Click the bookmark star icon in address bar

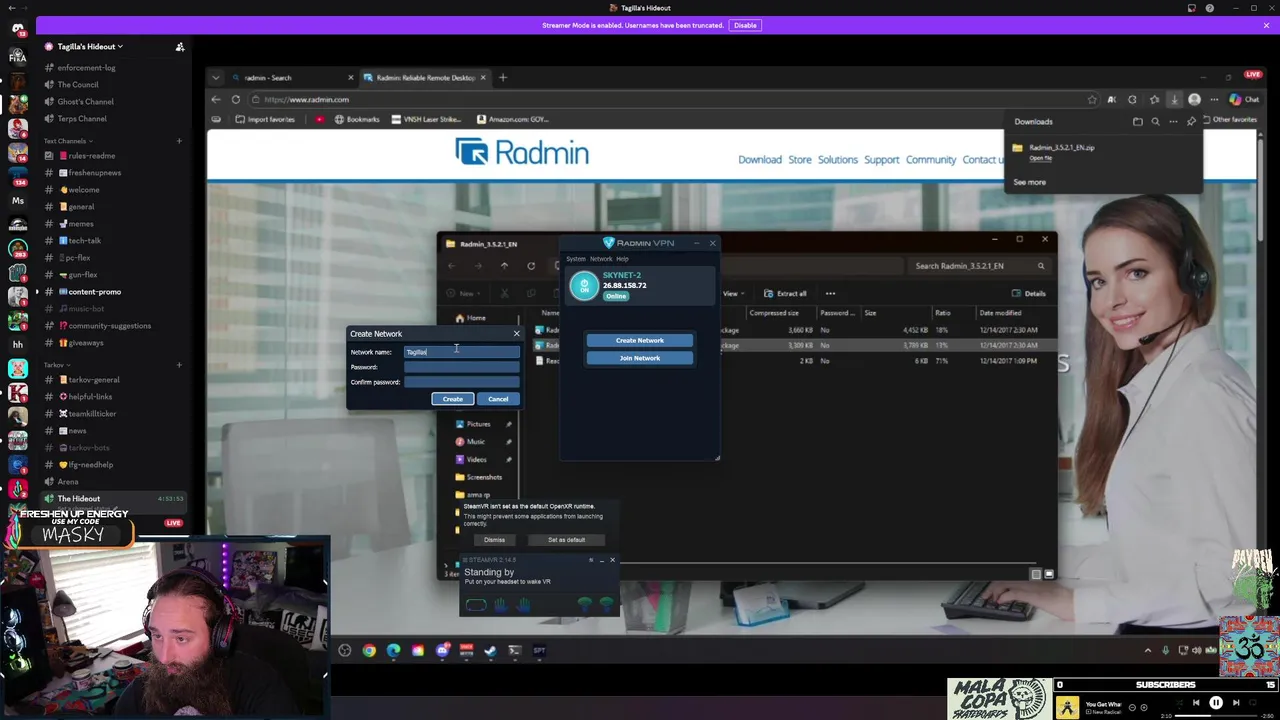click(x=1092, y=100)
